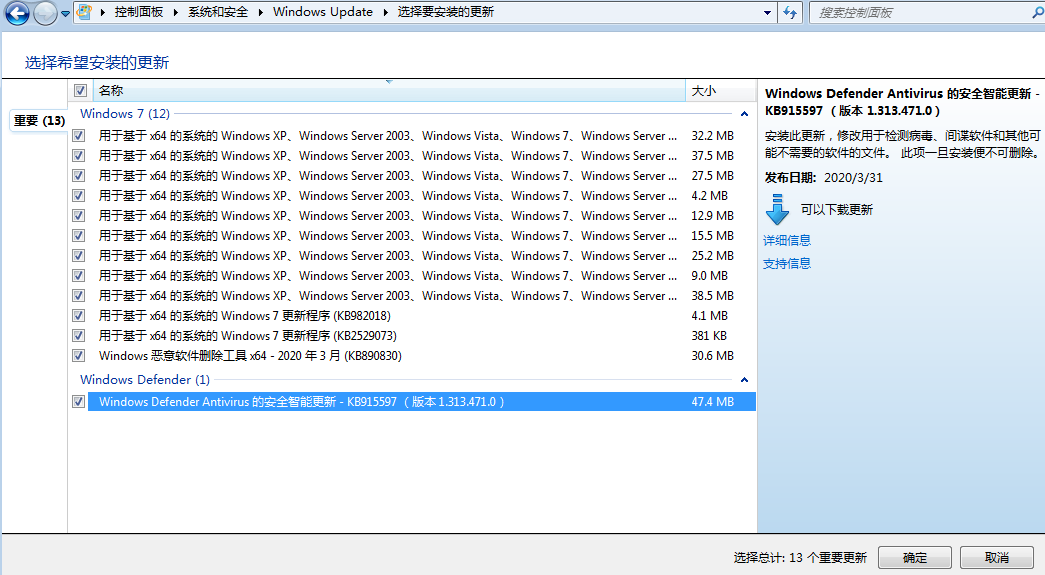Image resolution: width=1045 pixels, height=575 pixels.
Task: Click the search magnifier icon
Action: 1038,13
